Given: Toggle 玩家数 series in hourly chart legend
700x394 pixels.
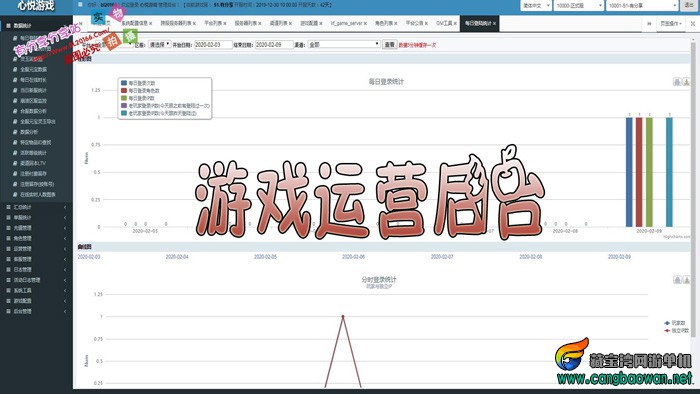Looking at the screenshot, I should [x=675, y=323].
